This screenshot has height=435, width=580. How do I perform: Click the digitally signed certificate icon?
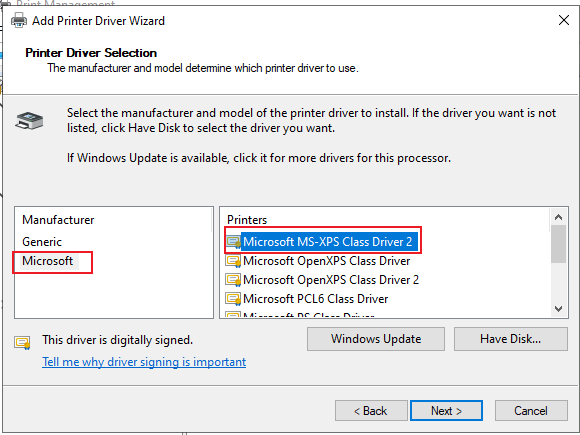[23, 343]
